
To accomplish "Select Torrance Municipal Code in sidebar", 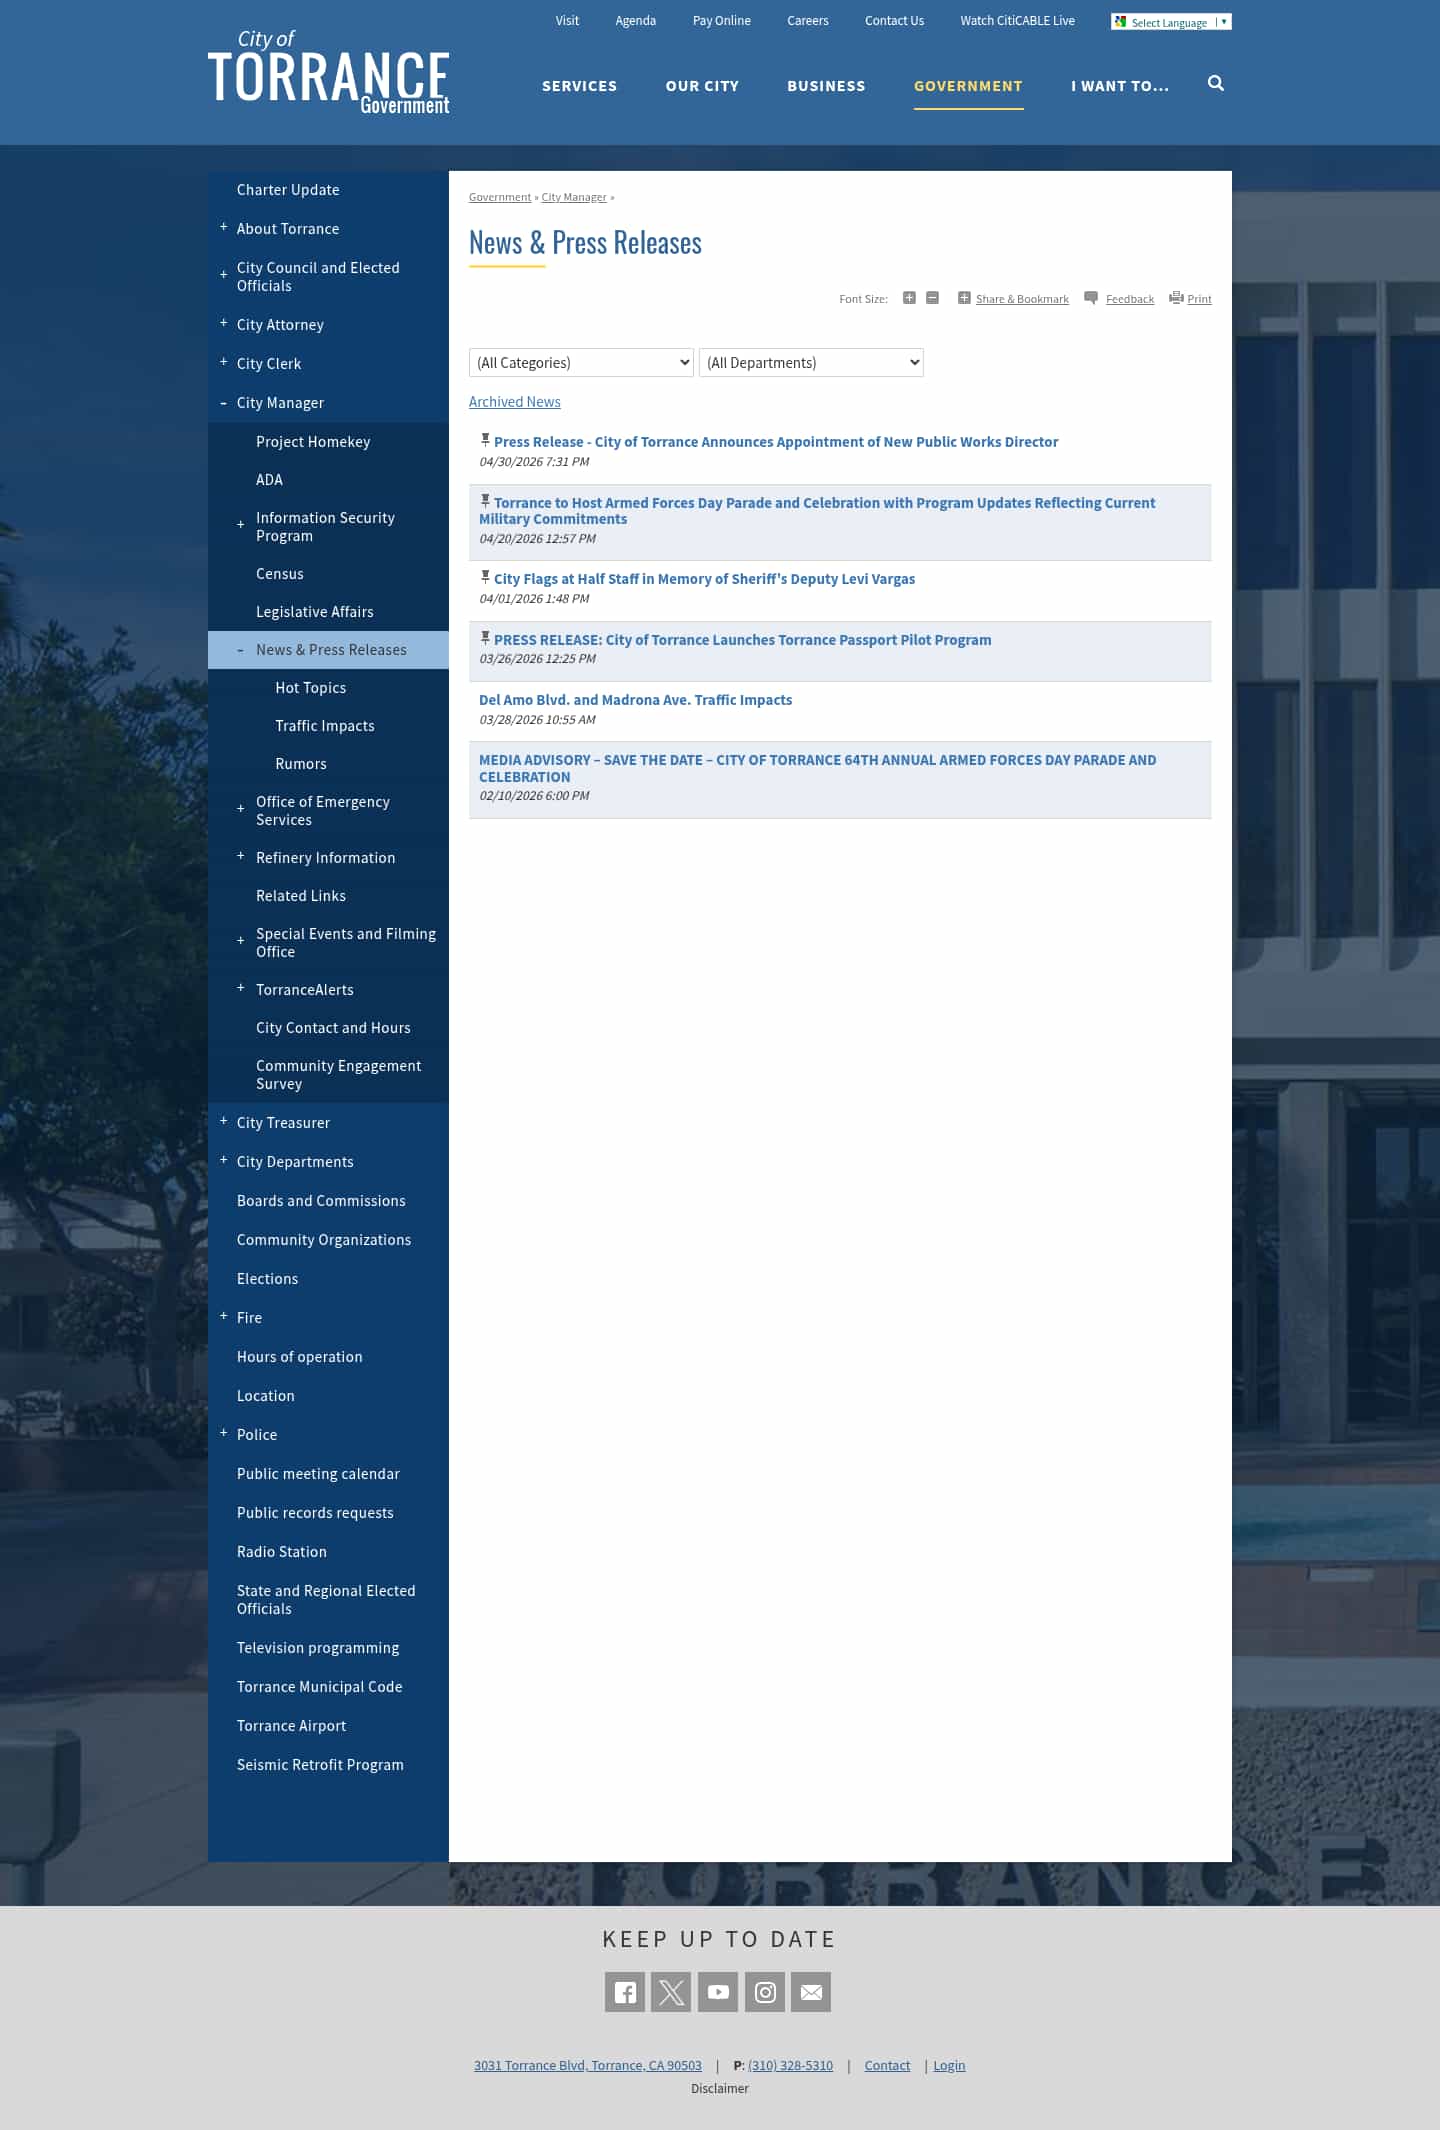I will [x=320, y=1687].
